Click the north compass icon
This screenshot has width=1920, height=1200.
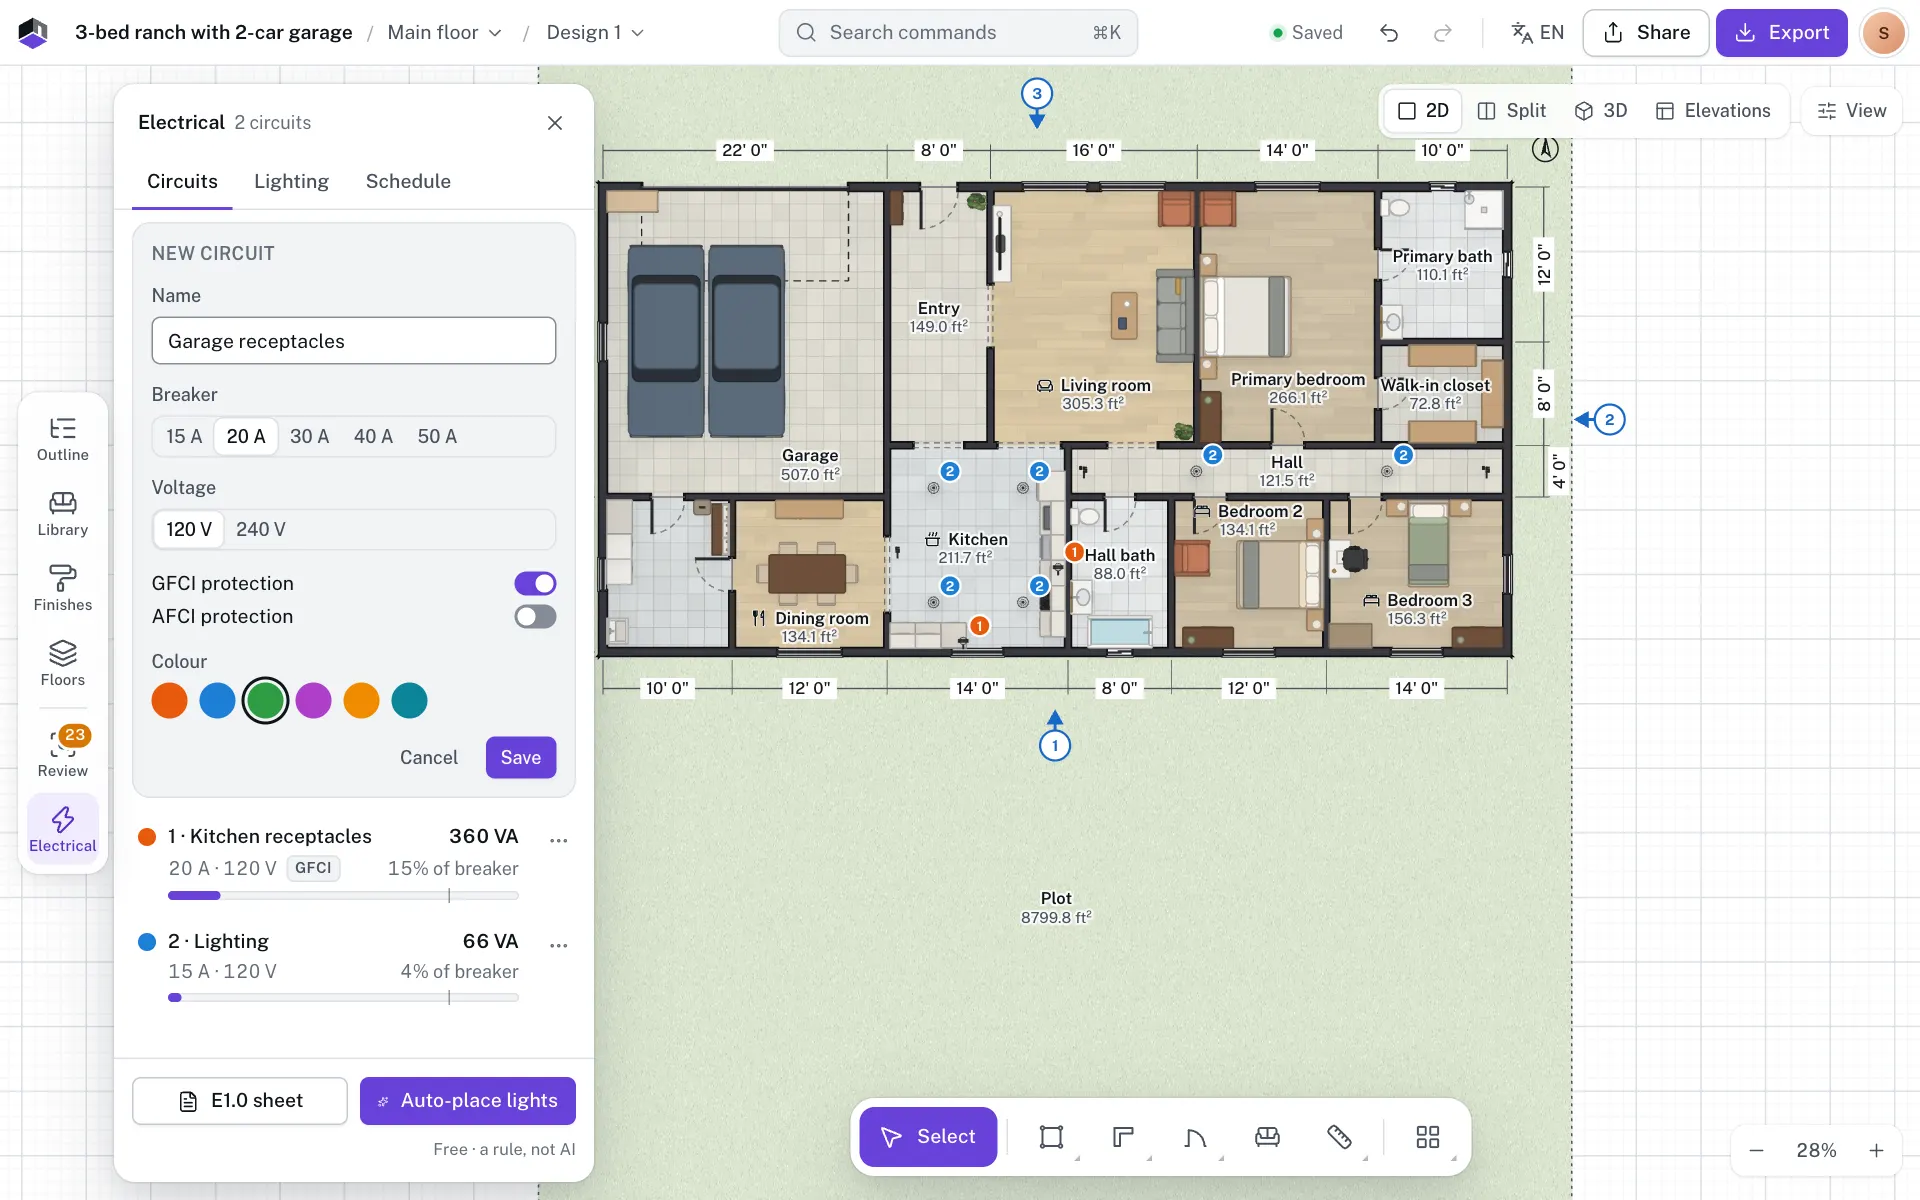(x=1545, y=150)
